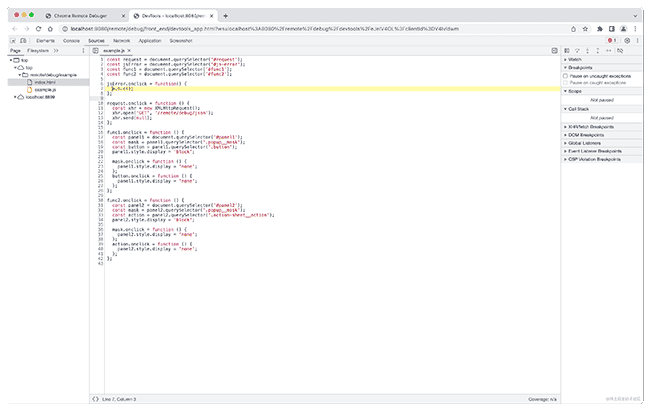Image resolution: width=650 pixels, height=404 pixels.
Task: Click the browser address bar URL
Action: click(x=264, y=29)
